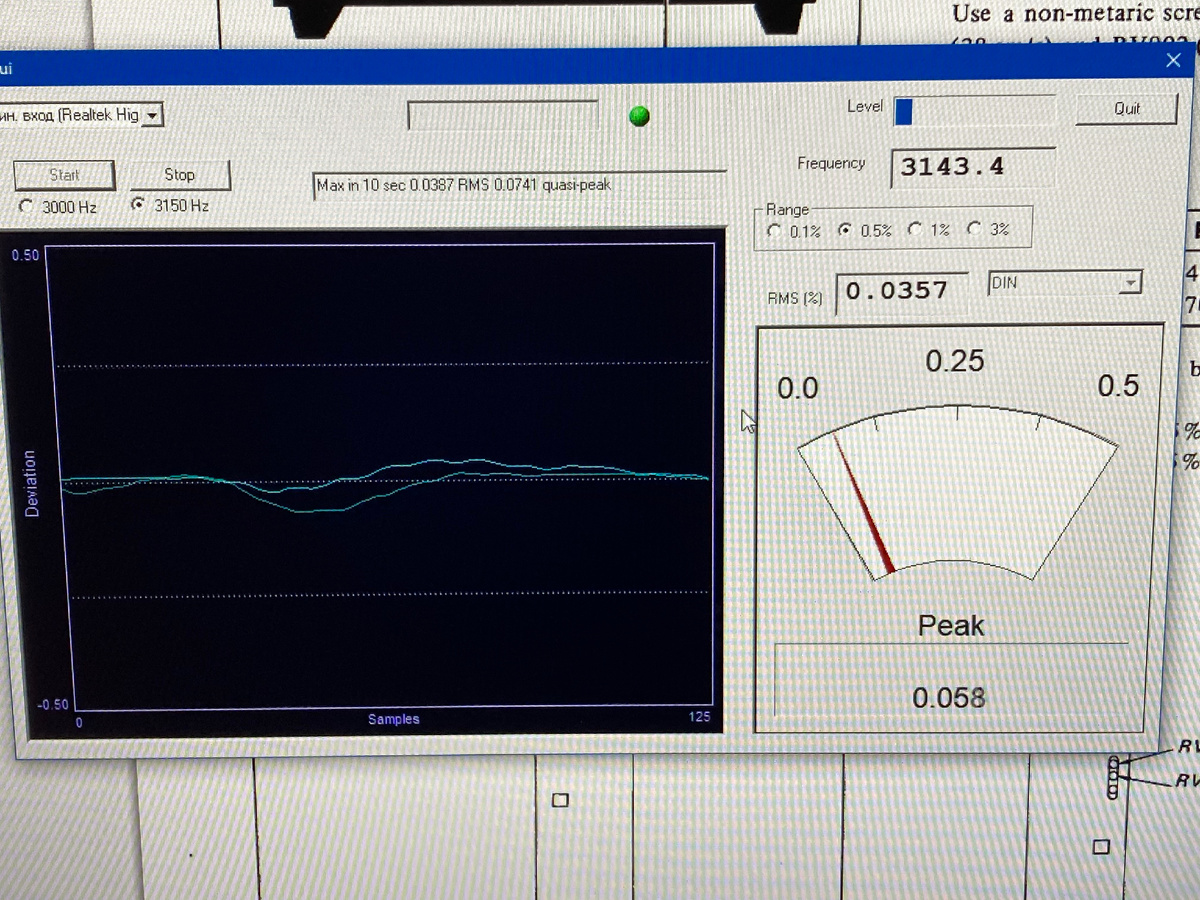Image resolution: width=1200 pixels, height=900 pixels.
Task: Set Range to 0.1%
Action: coord(793,231)
